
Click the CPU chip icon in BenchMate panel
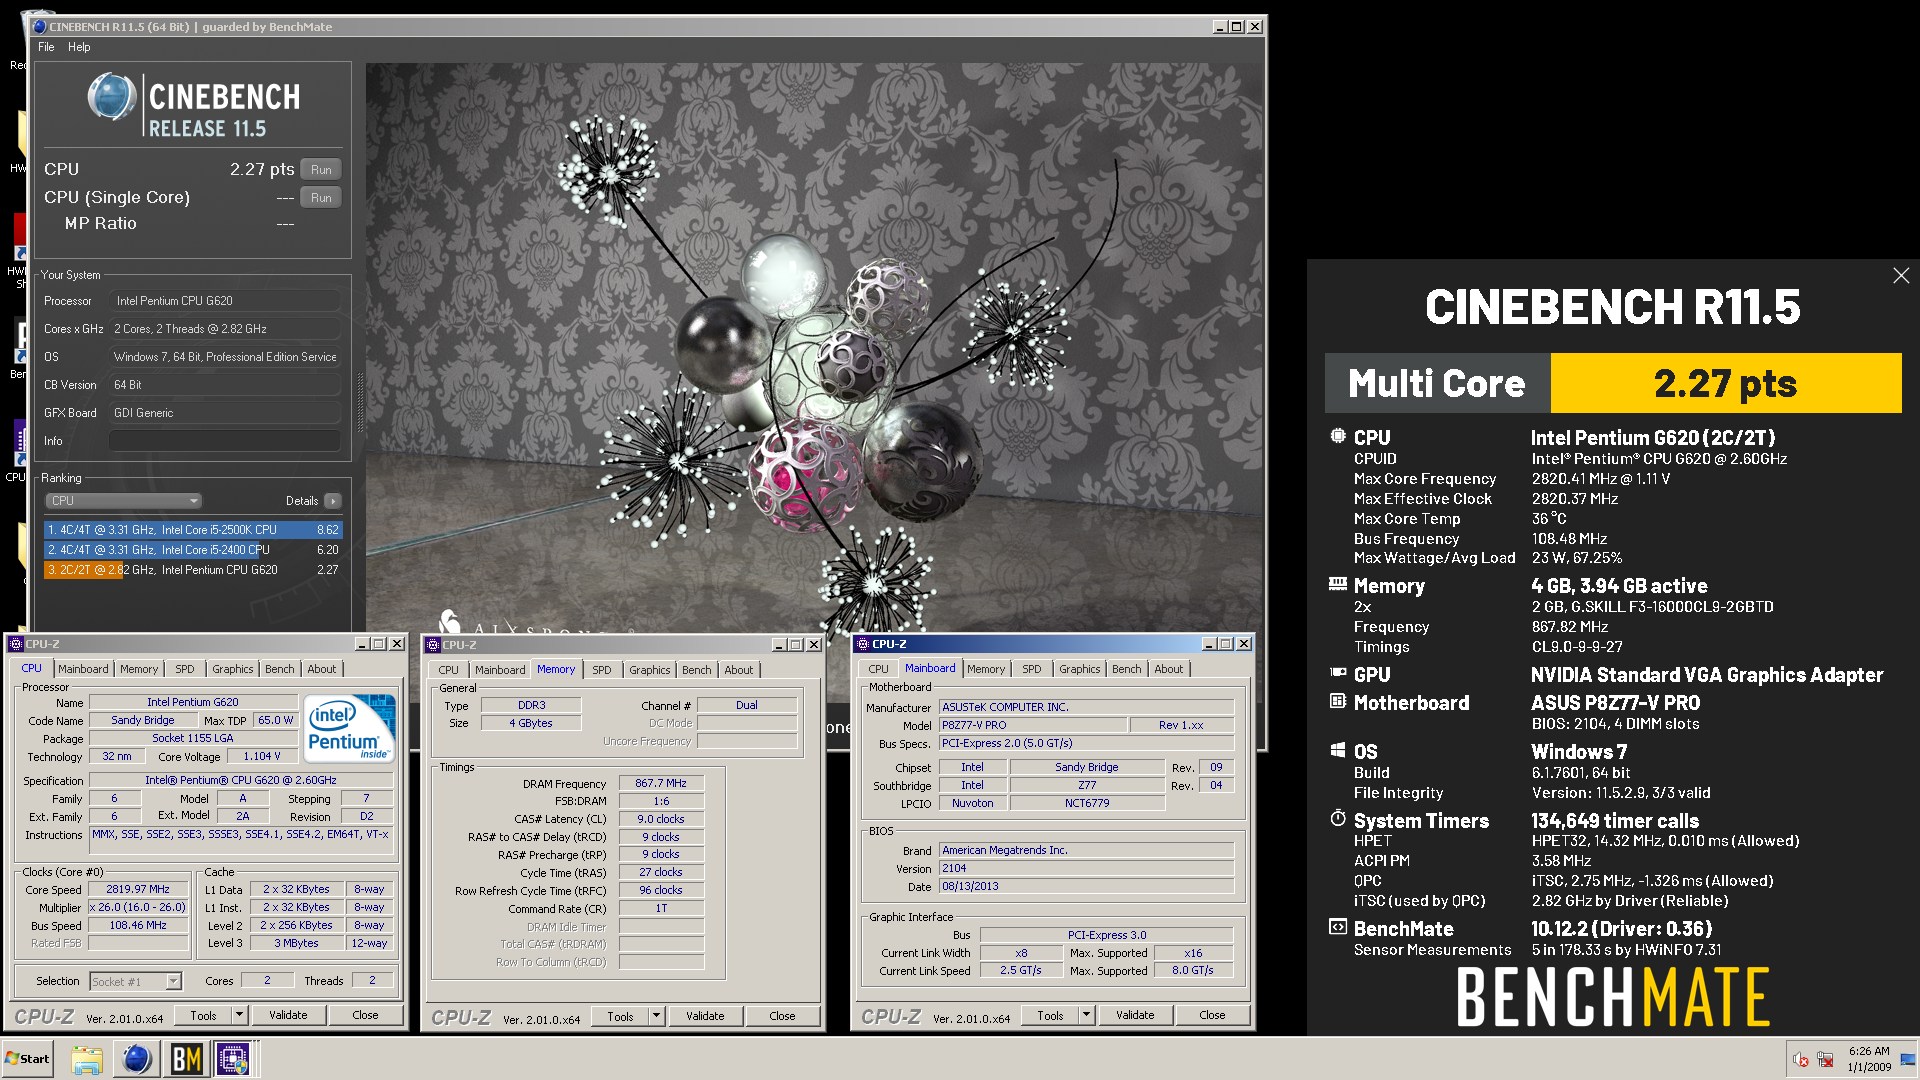tap(1338, 436)
